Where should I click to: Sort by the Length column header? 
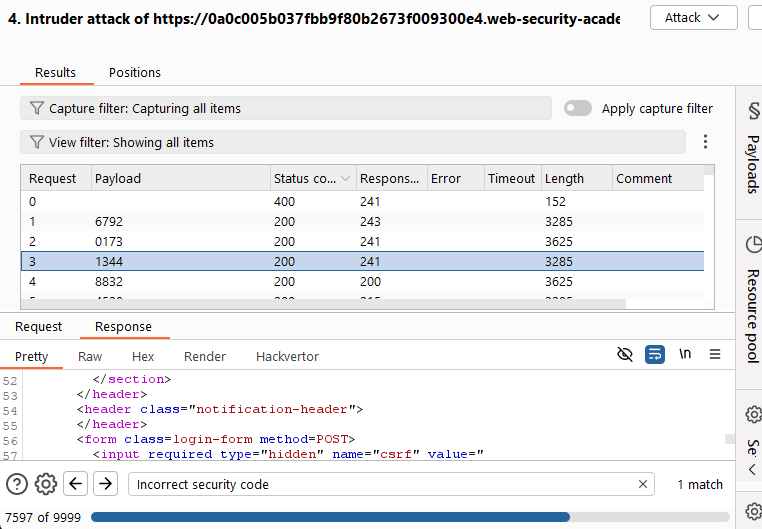[577, 178]
